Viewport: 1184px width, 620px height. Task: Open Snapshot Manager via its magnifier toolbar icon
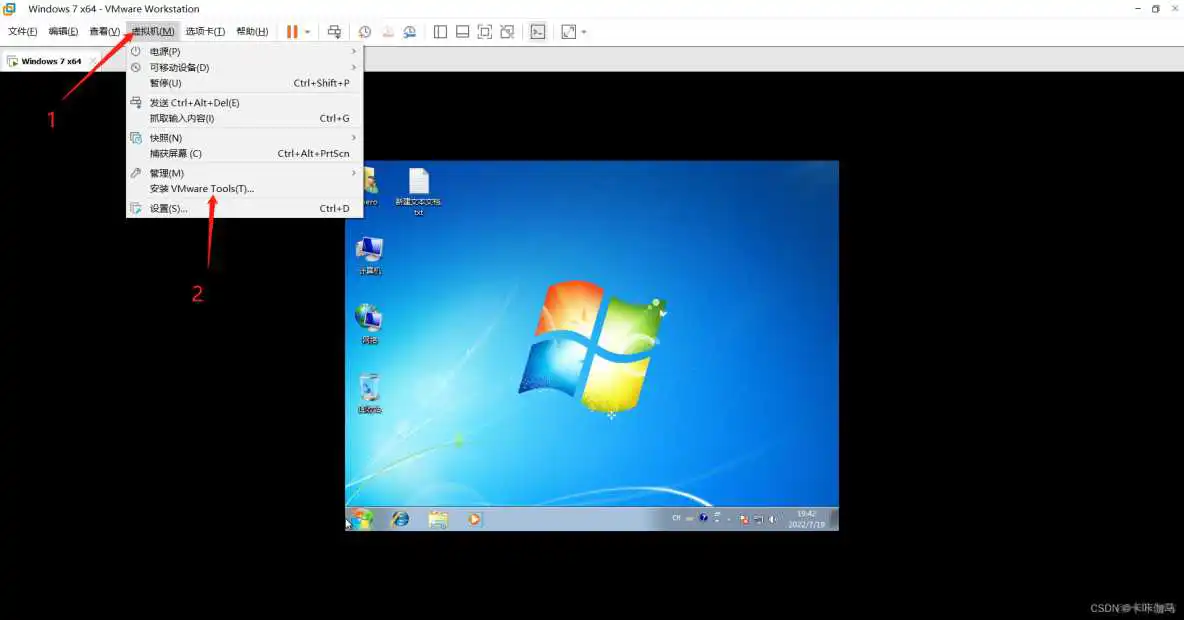(408, 31)
